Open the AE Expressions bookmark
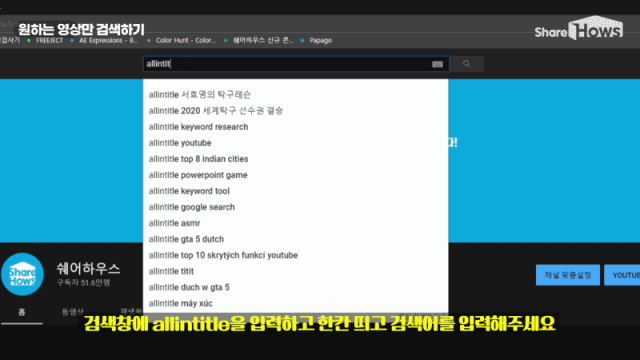Screen dimensions: 640x360 [x=104, y=40]
